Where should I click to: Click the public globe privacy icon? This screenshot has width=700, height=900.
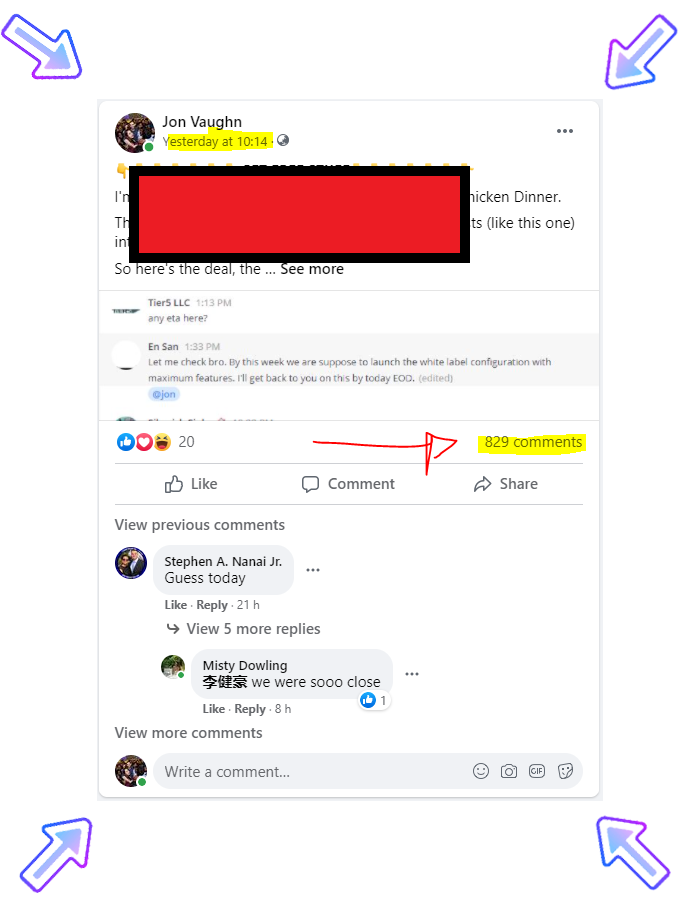coord(283,140)
